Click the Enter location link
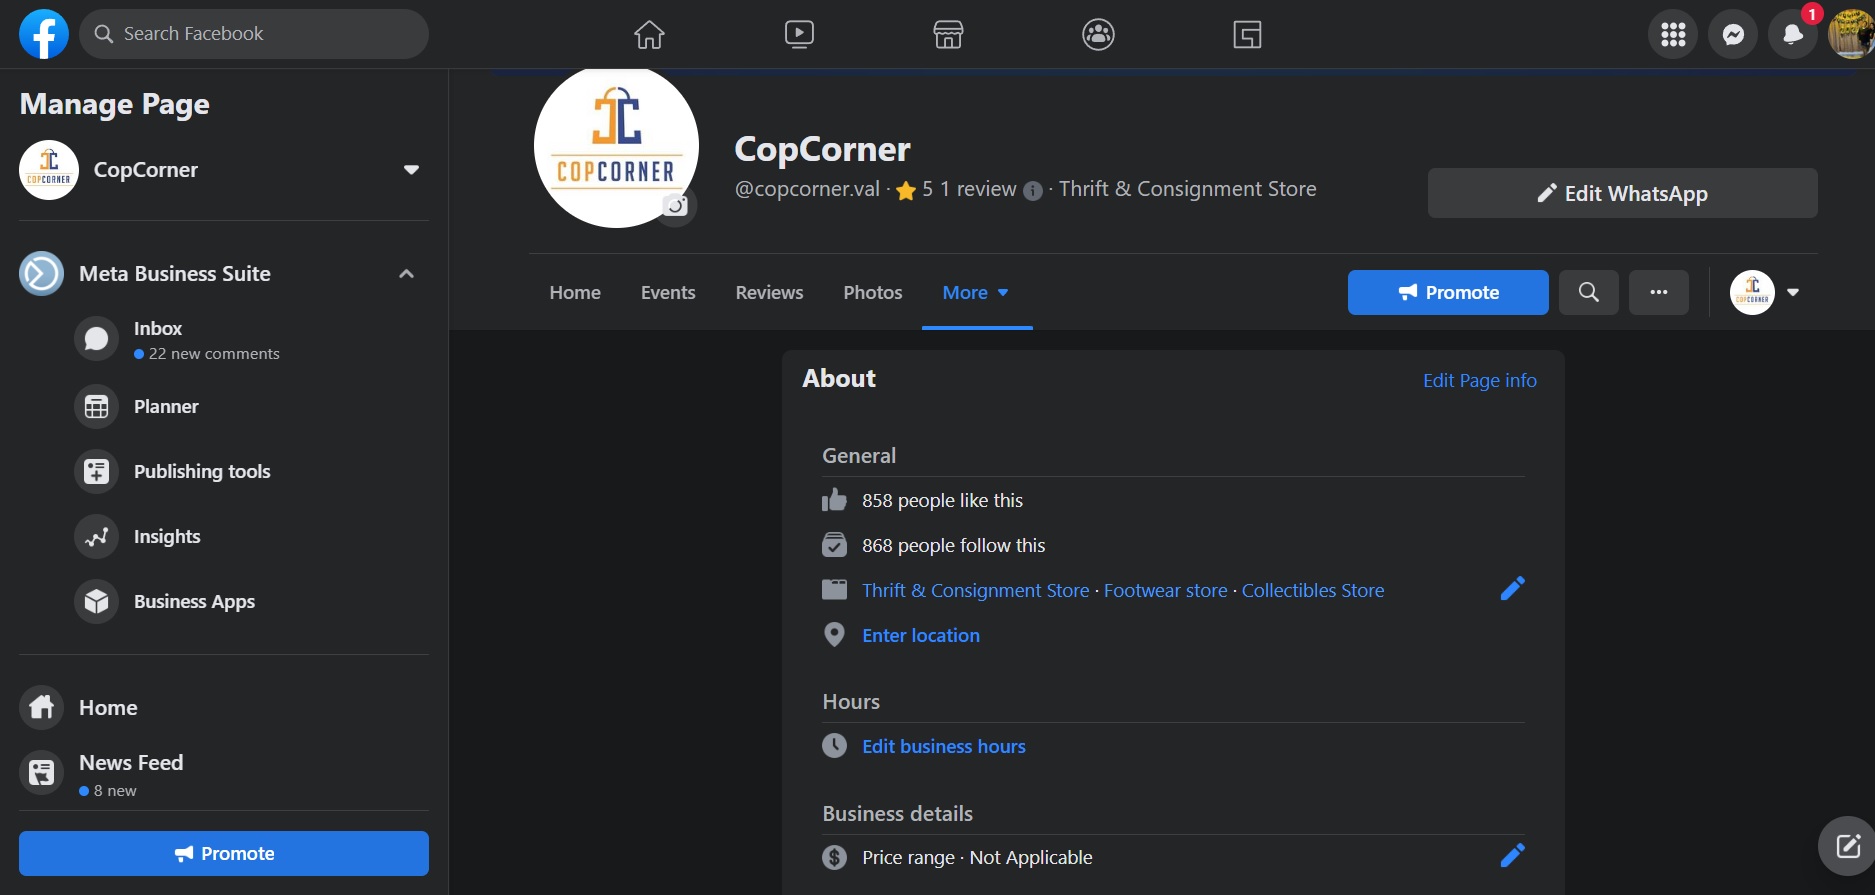Viewport: 1875px width, 895px height. point(921,636)
